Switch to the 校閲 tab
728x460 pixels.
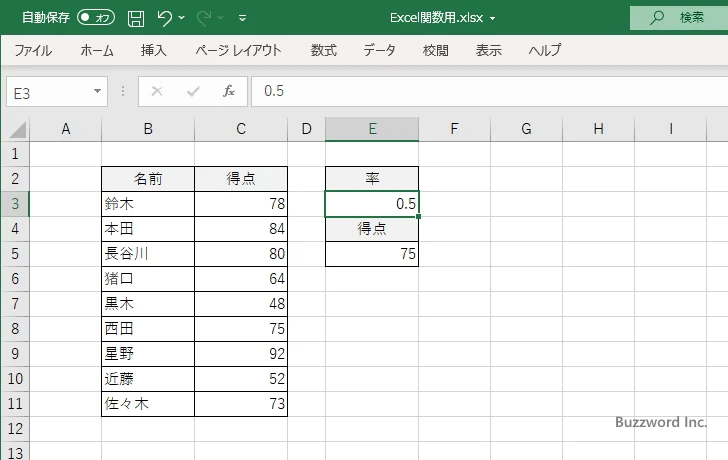[436, 50]
